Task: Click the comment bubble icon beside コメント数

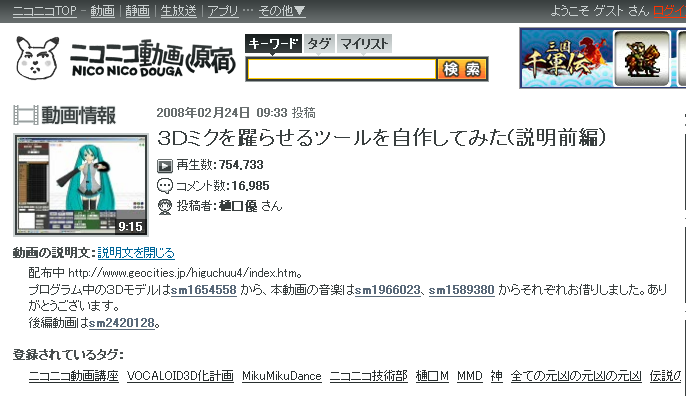Action: coord(165,186)
